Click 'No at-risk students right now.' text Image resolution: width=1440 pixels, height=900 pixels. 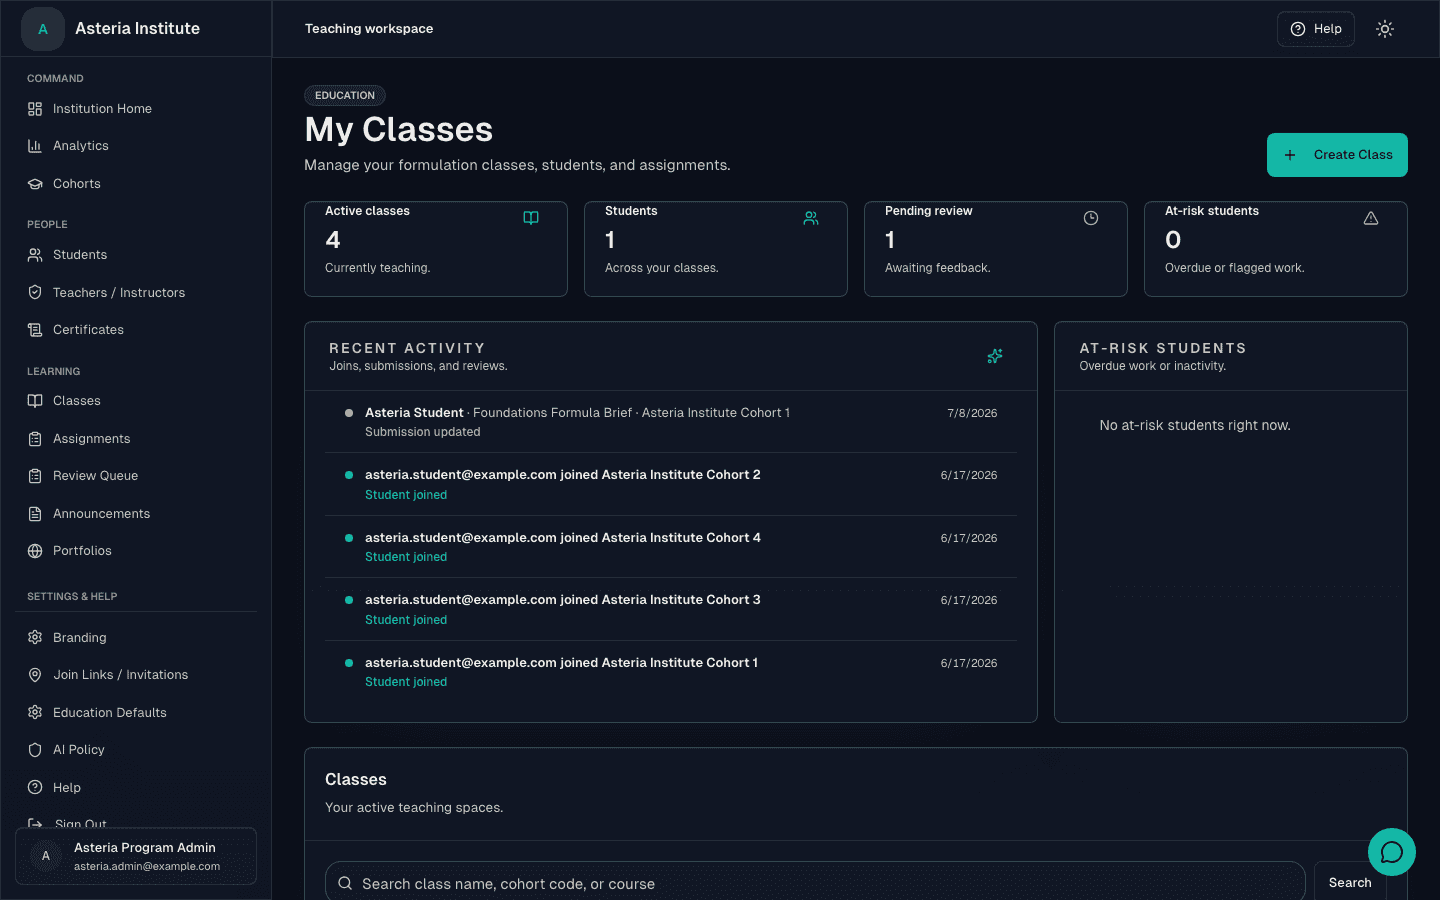(1195, 425)
